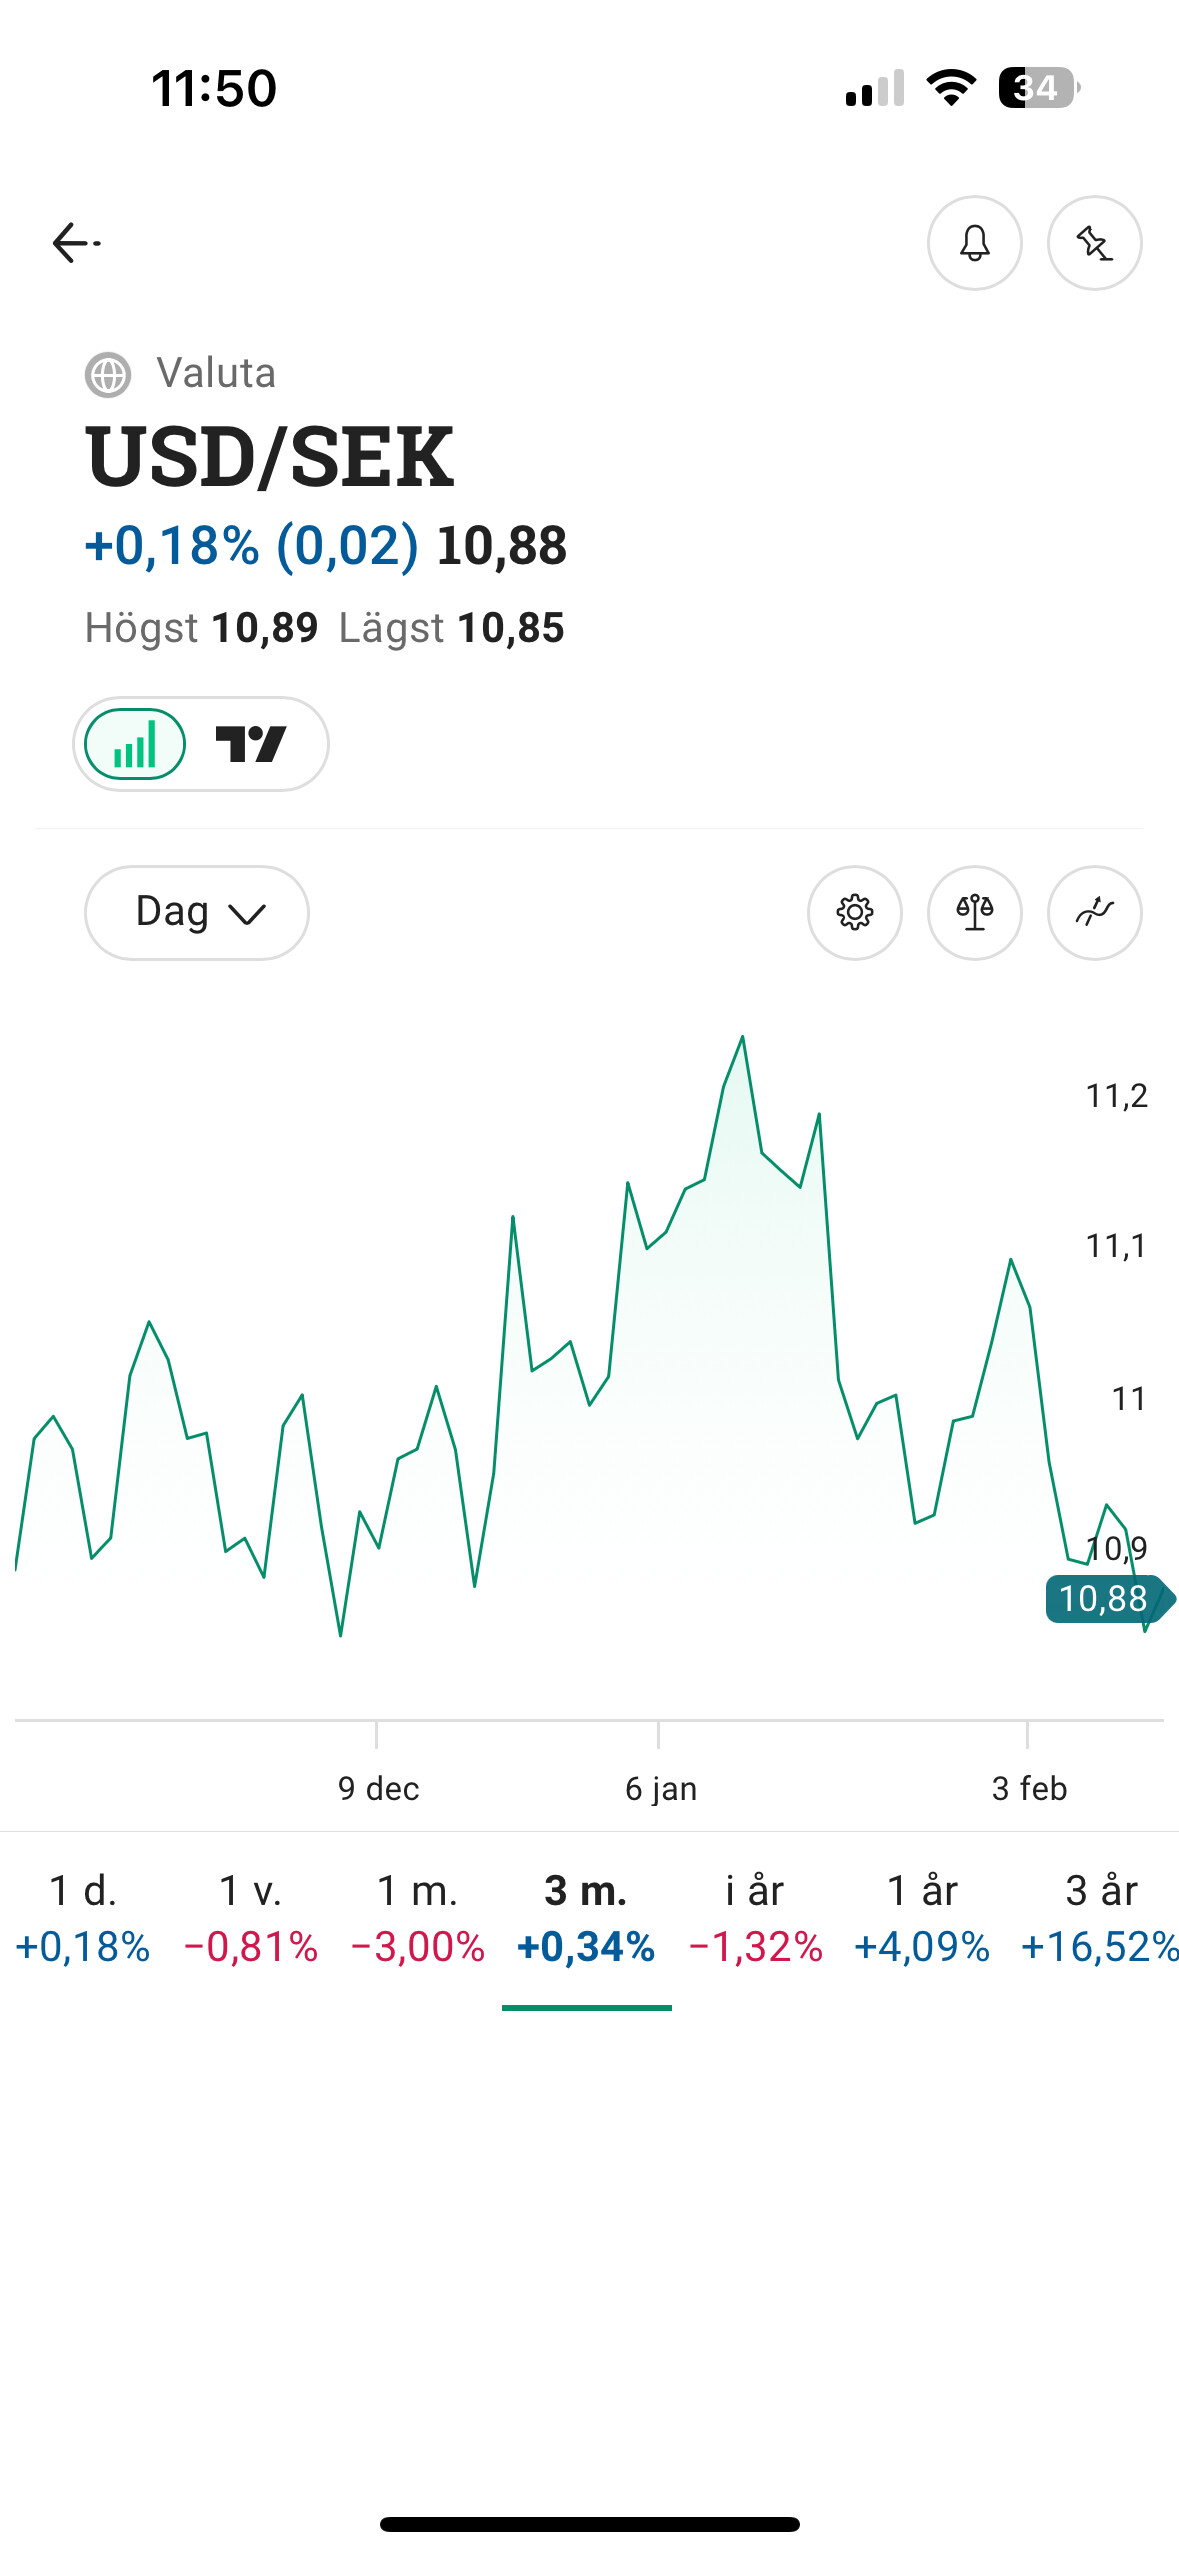Select the 1 år period tab
Image resolution: width=1179 pixels, height=2556 pixels.
tap(922, 1918)
